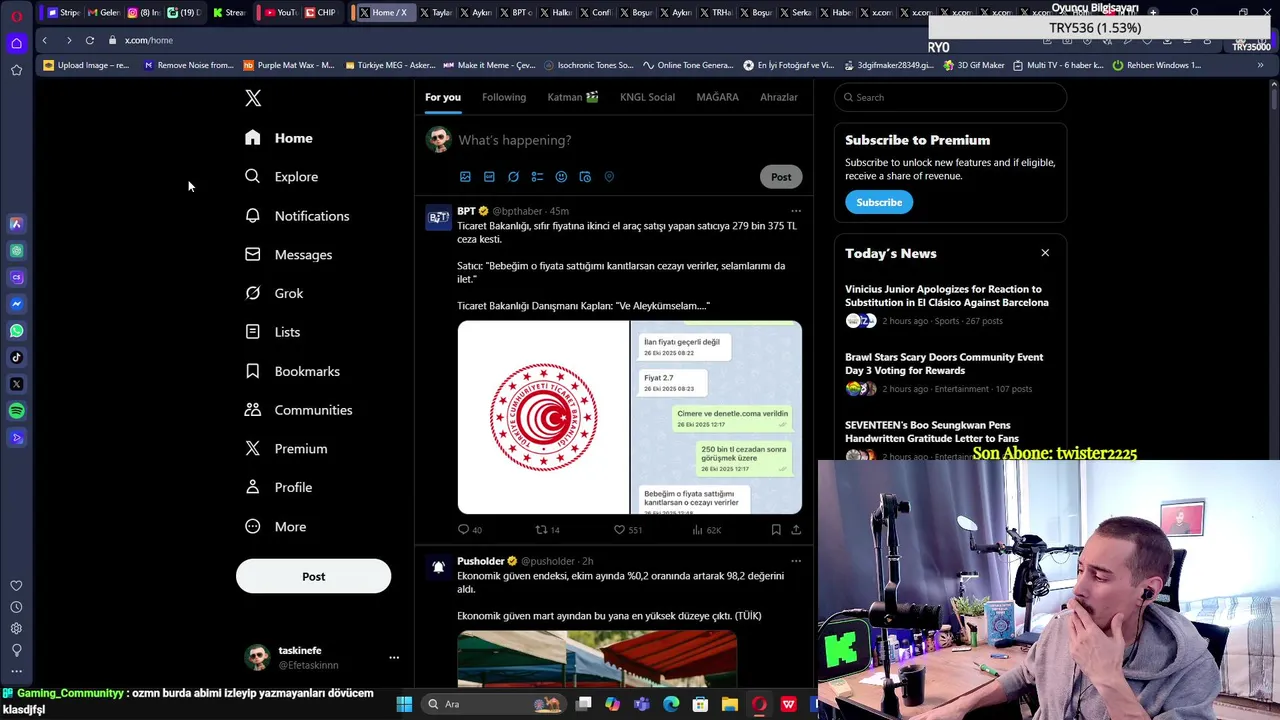Switch to the KNGL Social tab
The image size is (1280, 720).
[x=647, y=97]
